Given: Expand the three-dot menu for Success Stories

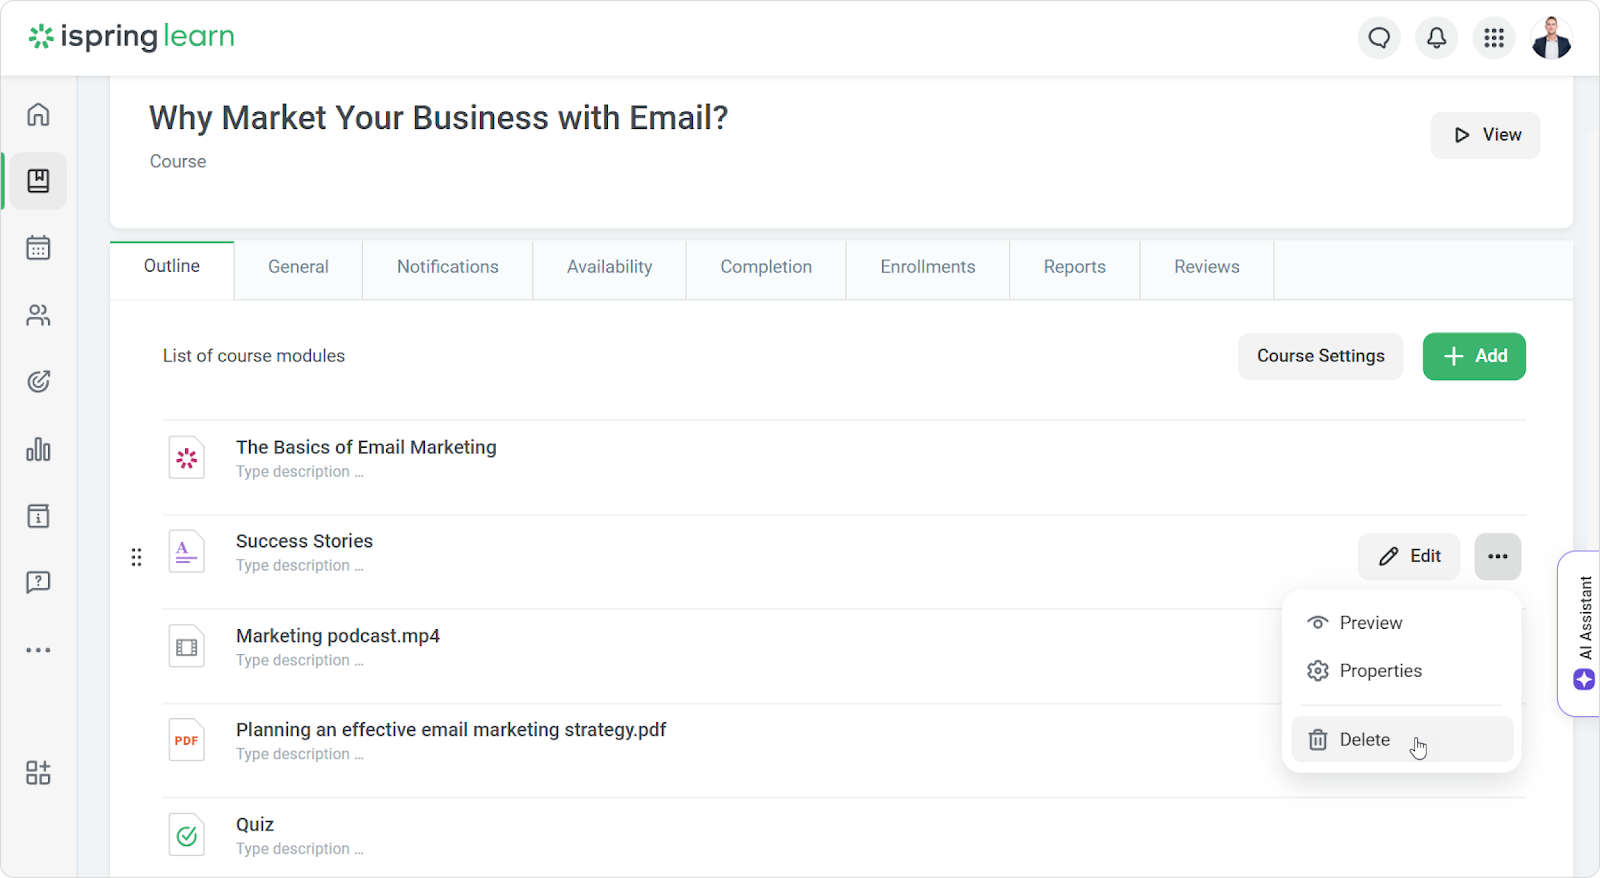Looking at the screenshot, I should (x=1497, y=557).
